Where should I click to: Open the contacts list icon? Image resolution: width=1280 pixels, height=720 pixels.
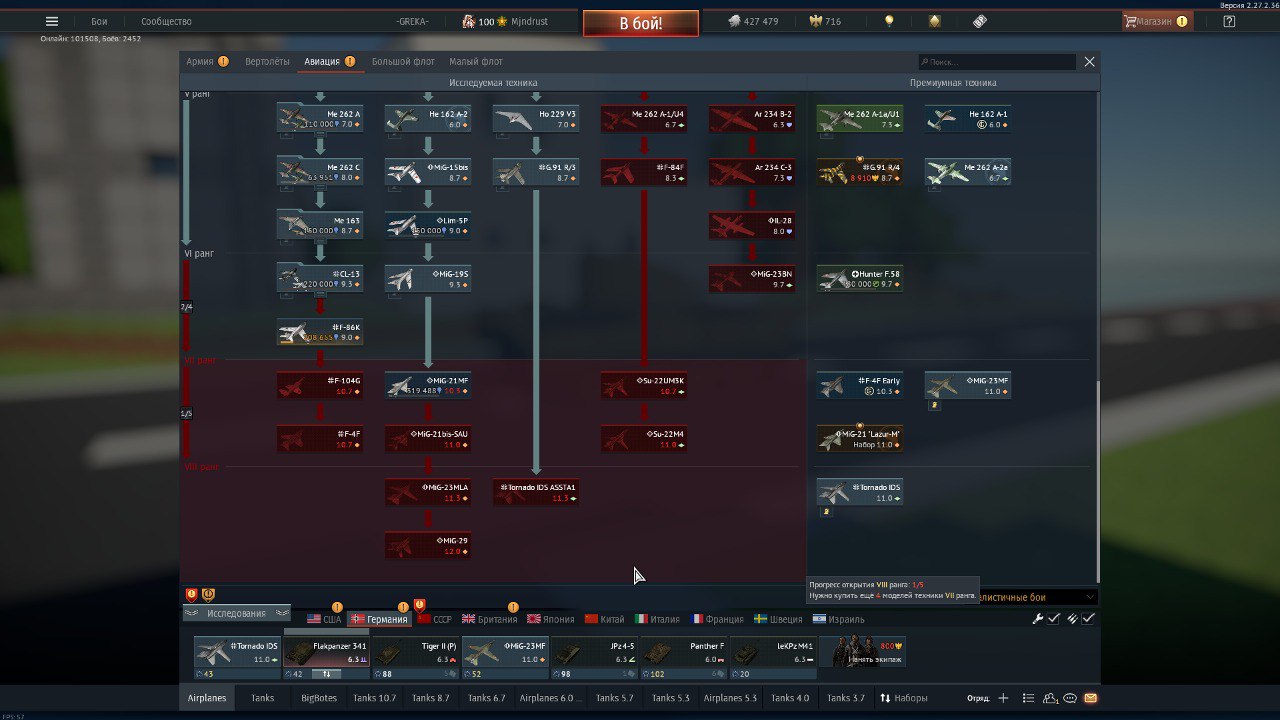[x=1051, y=698]
